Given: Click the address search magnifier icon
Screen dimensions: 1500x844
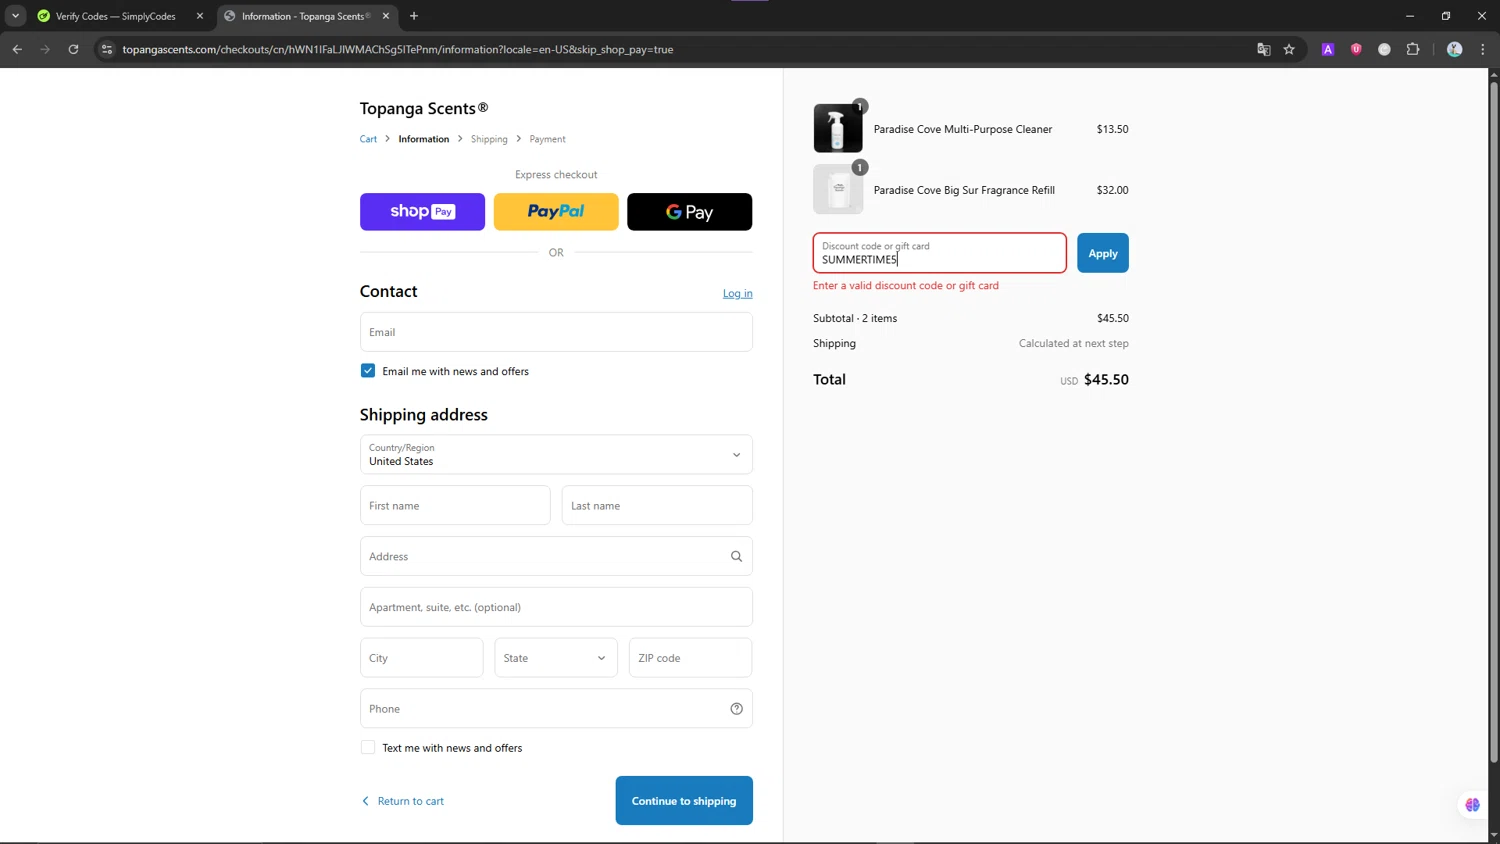Looking at the screenshot, I should [736, 556].
